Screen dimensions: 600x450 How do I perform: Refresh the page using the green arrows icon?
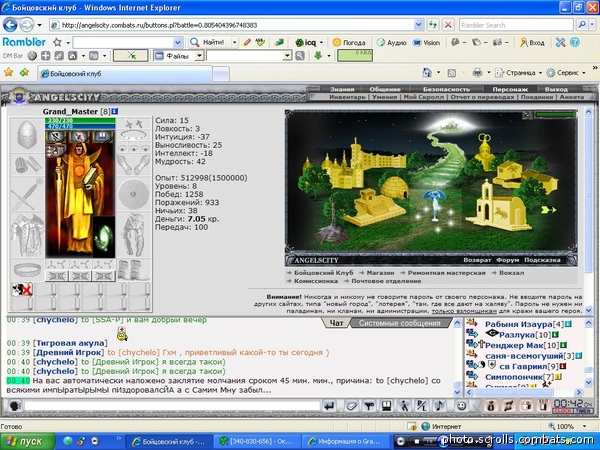[x=433, y=25]
